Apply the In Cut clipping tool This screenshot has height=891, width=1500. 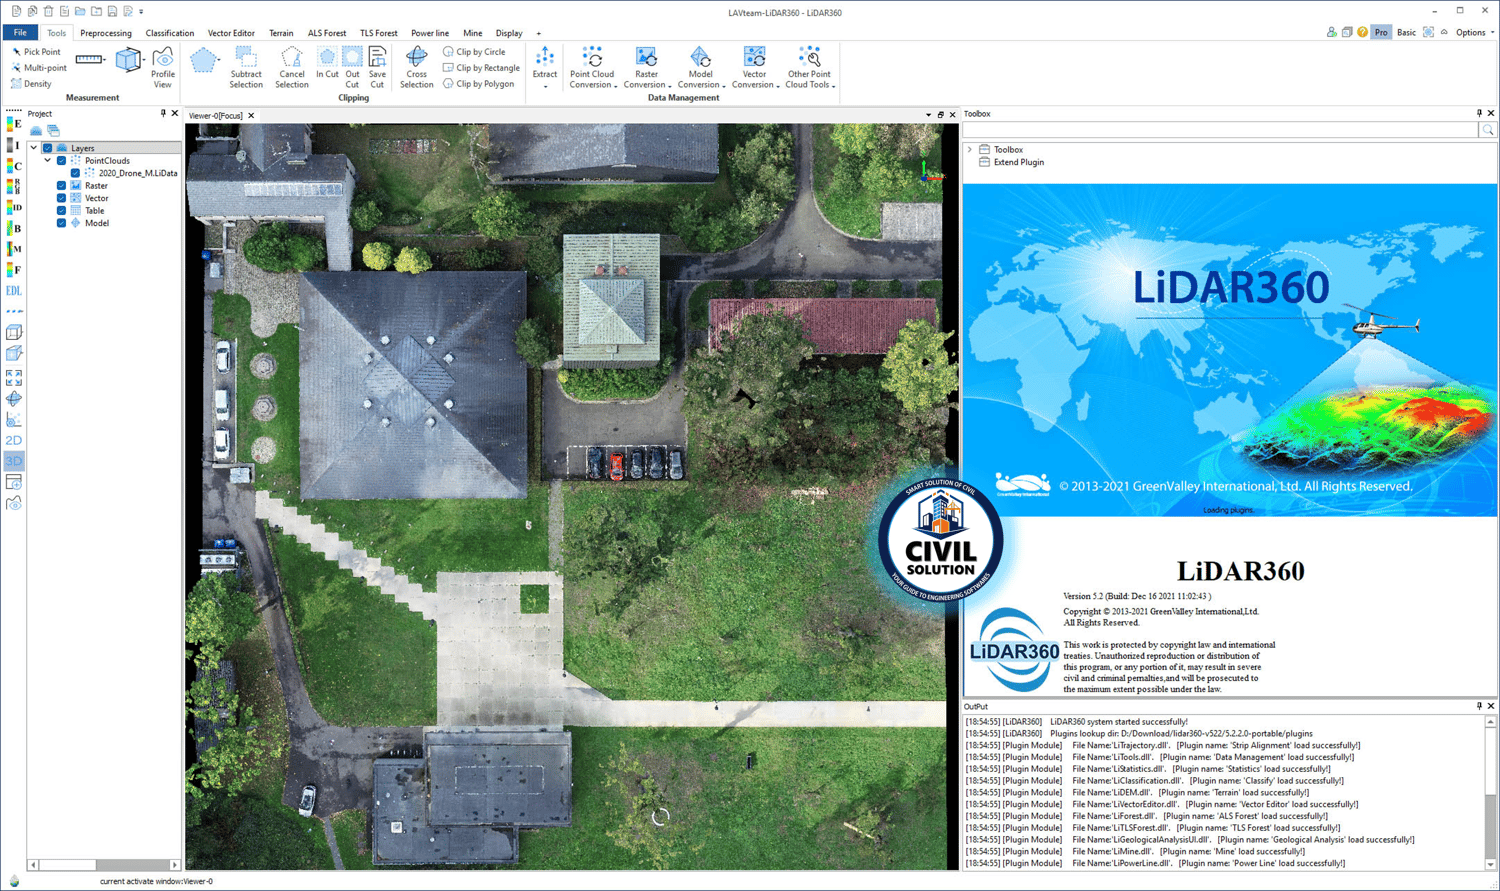(x=327, y=63)
